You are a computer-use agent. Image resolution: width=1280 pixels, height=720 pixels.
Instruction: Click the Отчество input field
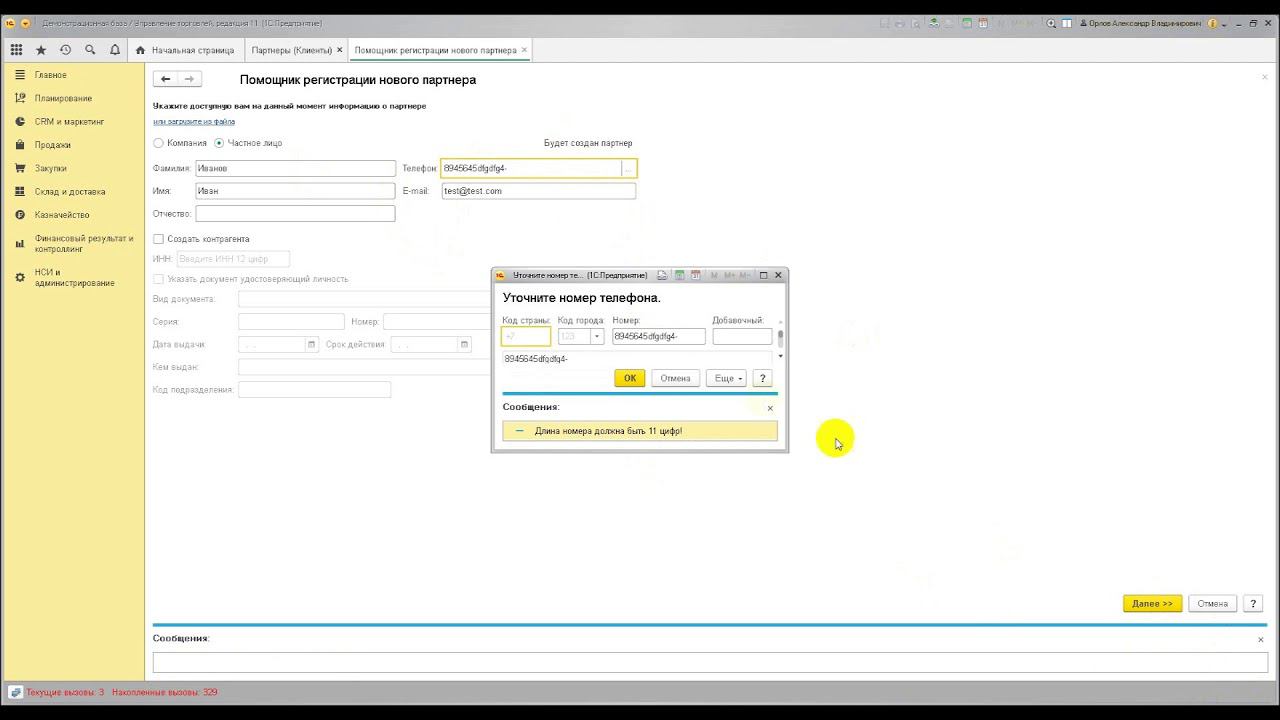pyautogui.click(x=295, y=213)
